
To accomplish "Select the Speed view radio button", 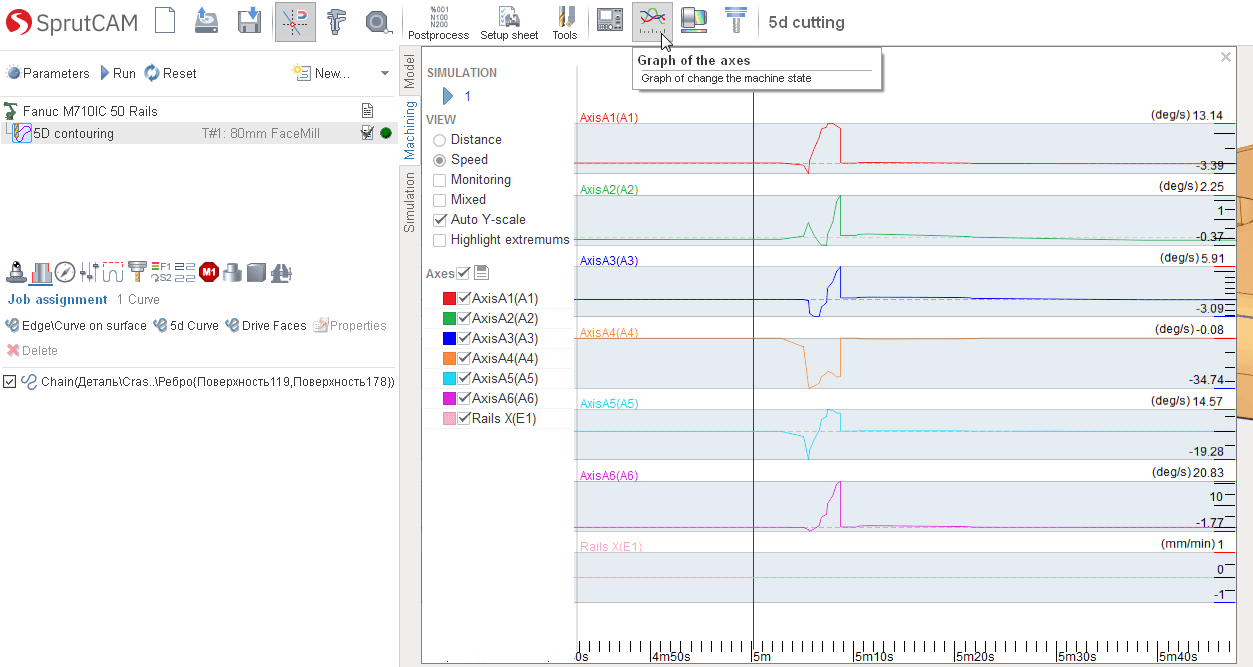I will 440,160.
